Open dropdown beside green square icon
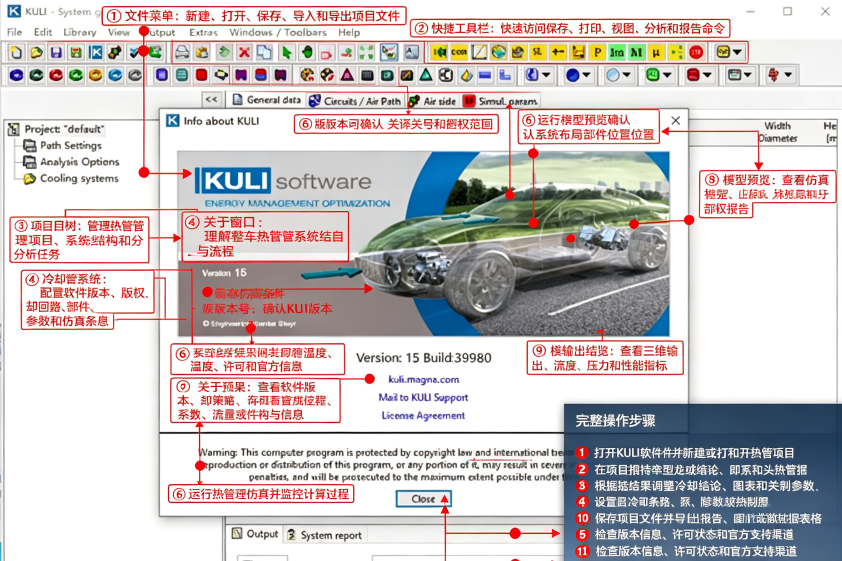Viewport: 842px width, 561px height. 666,75
